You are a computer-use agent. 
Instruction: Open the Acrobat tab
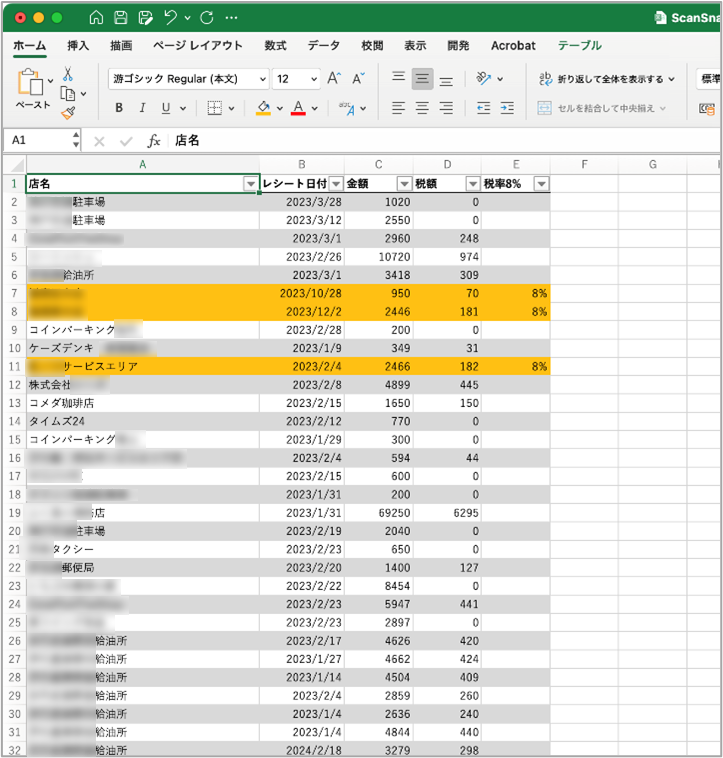(513, 45)
